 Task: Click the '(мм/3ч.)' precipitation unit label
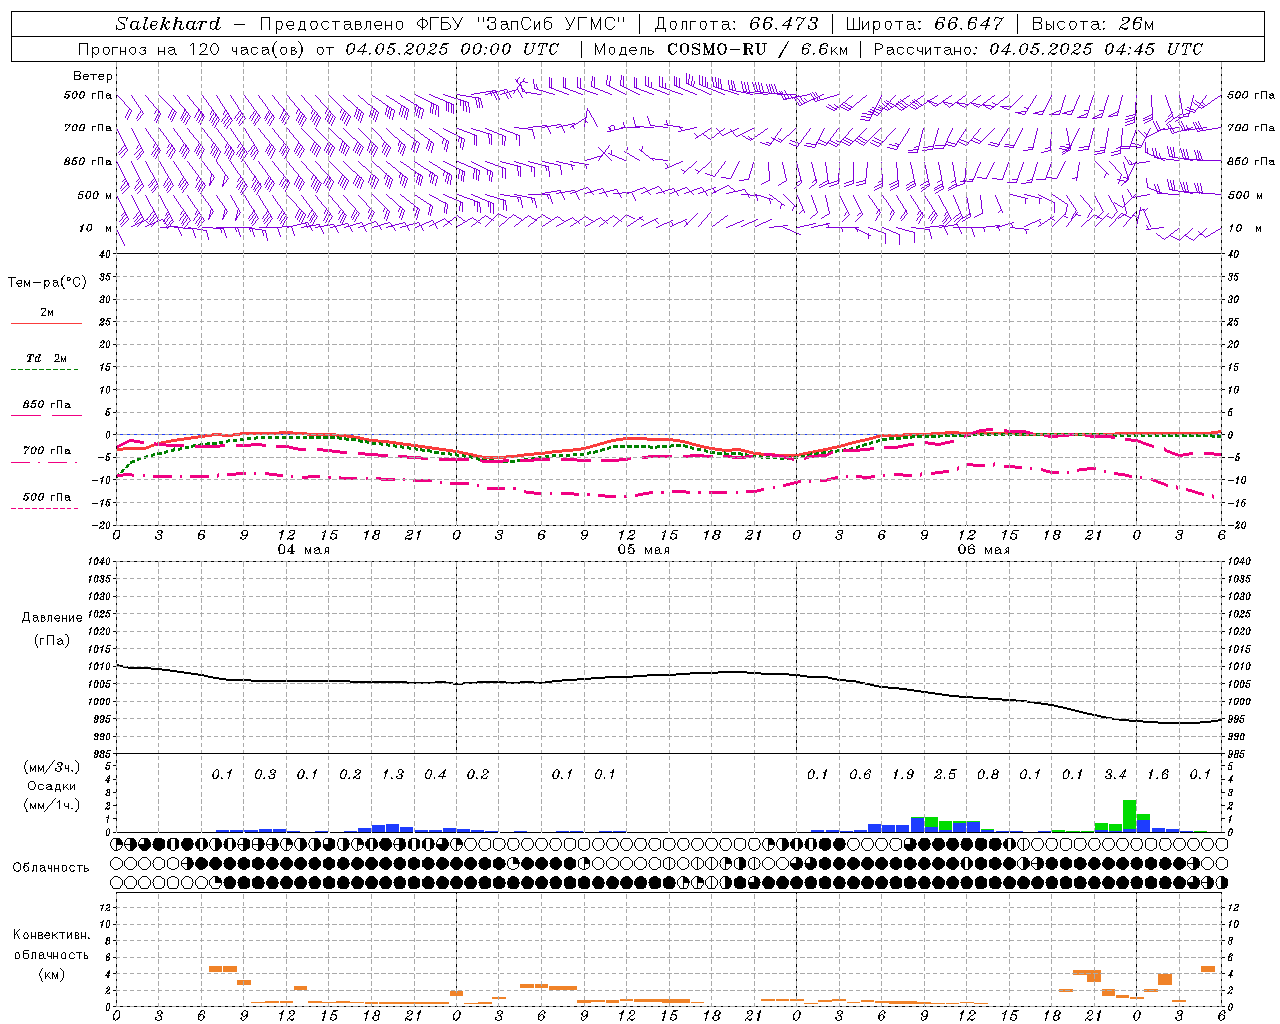coord(51,767)
